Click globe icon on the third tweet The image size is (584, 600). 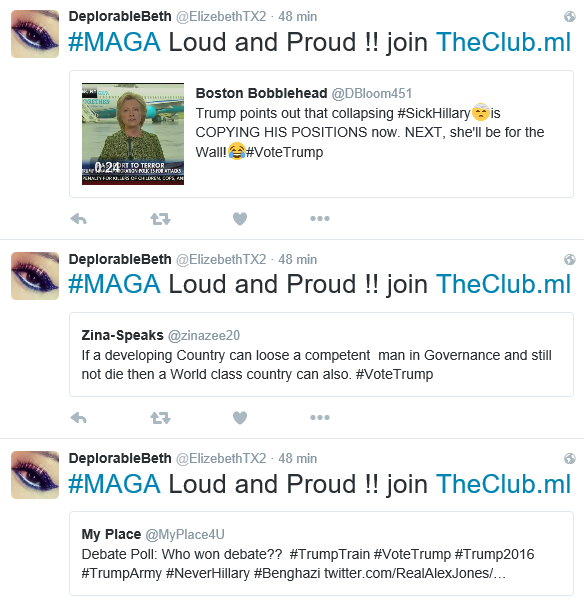tap(570, 458)
